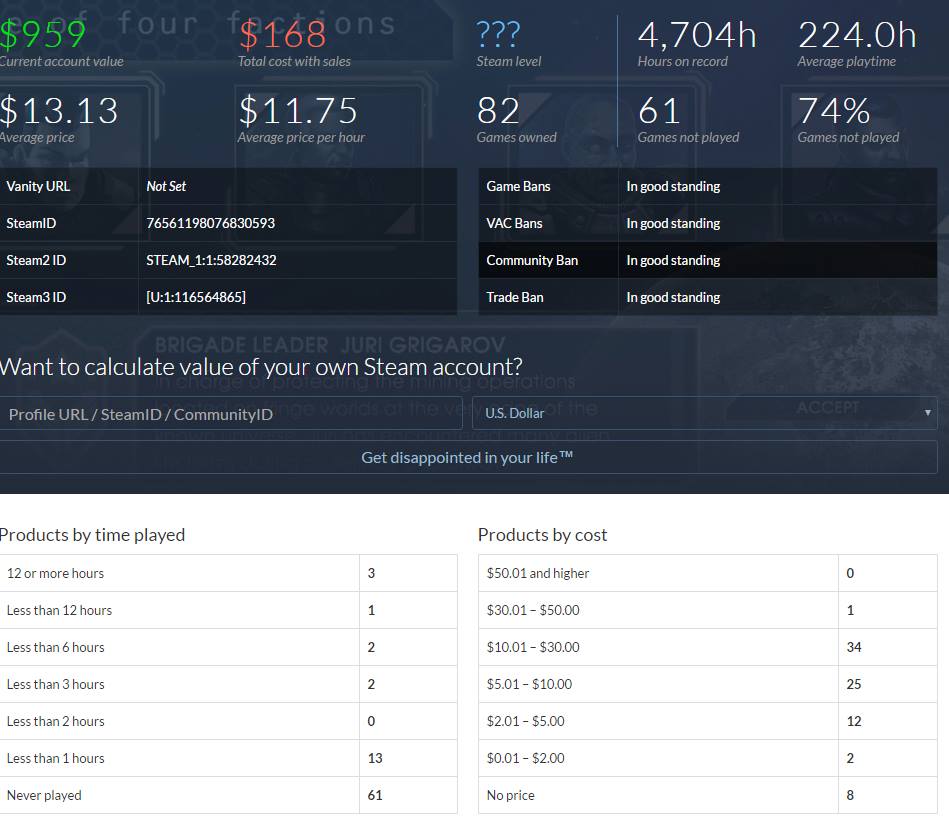
Task: Click the count 25 in cost table
Action: [x=853, y=684]
